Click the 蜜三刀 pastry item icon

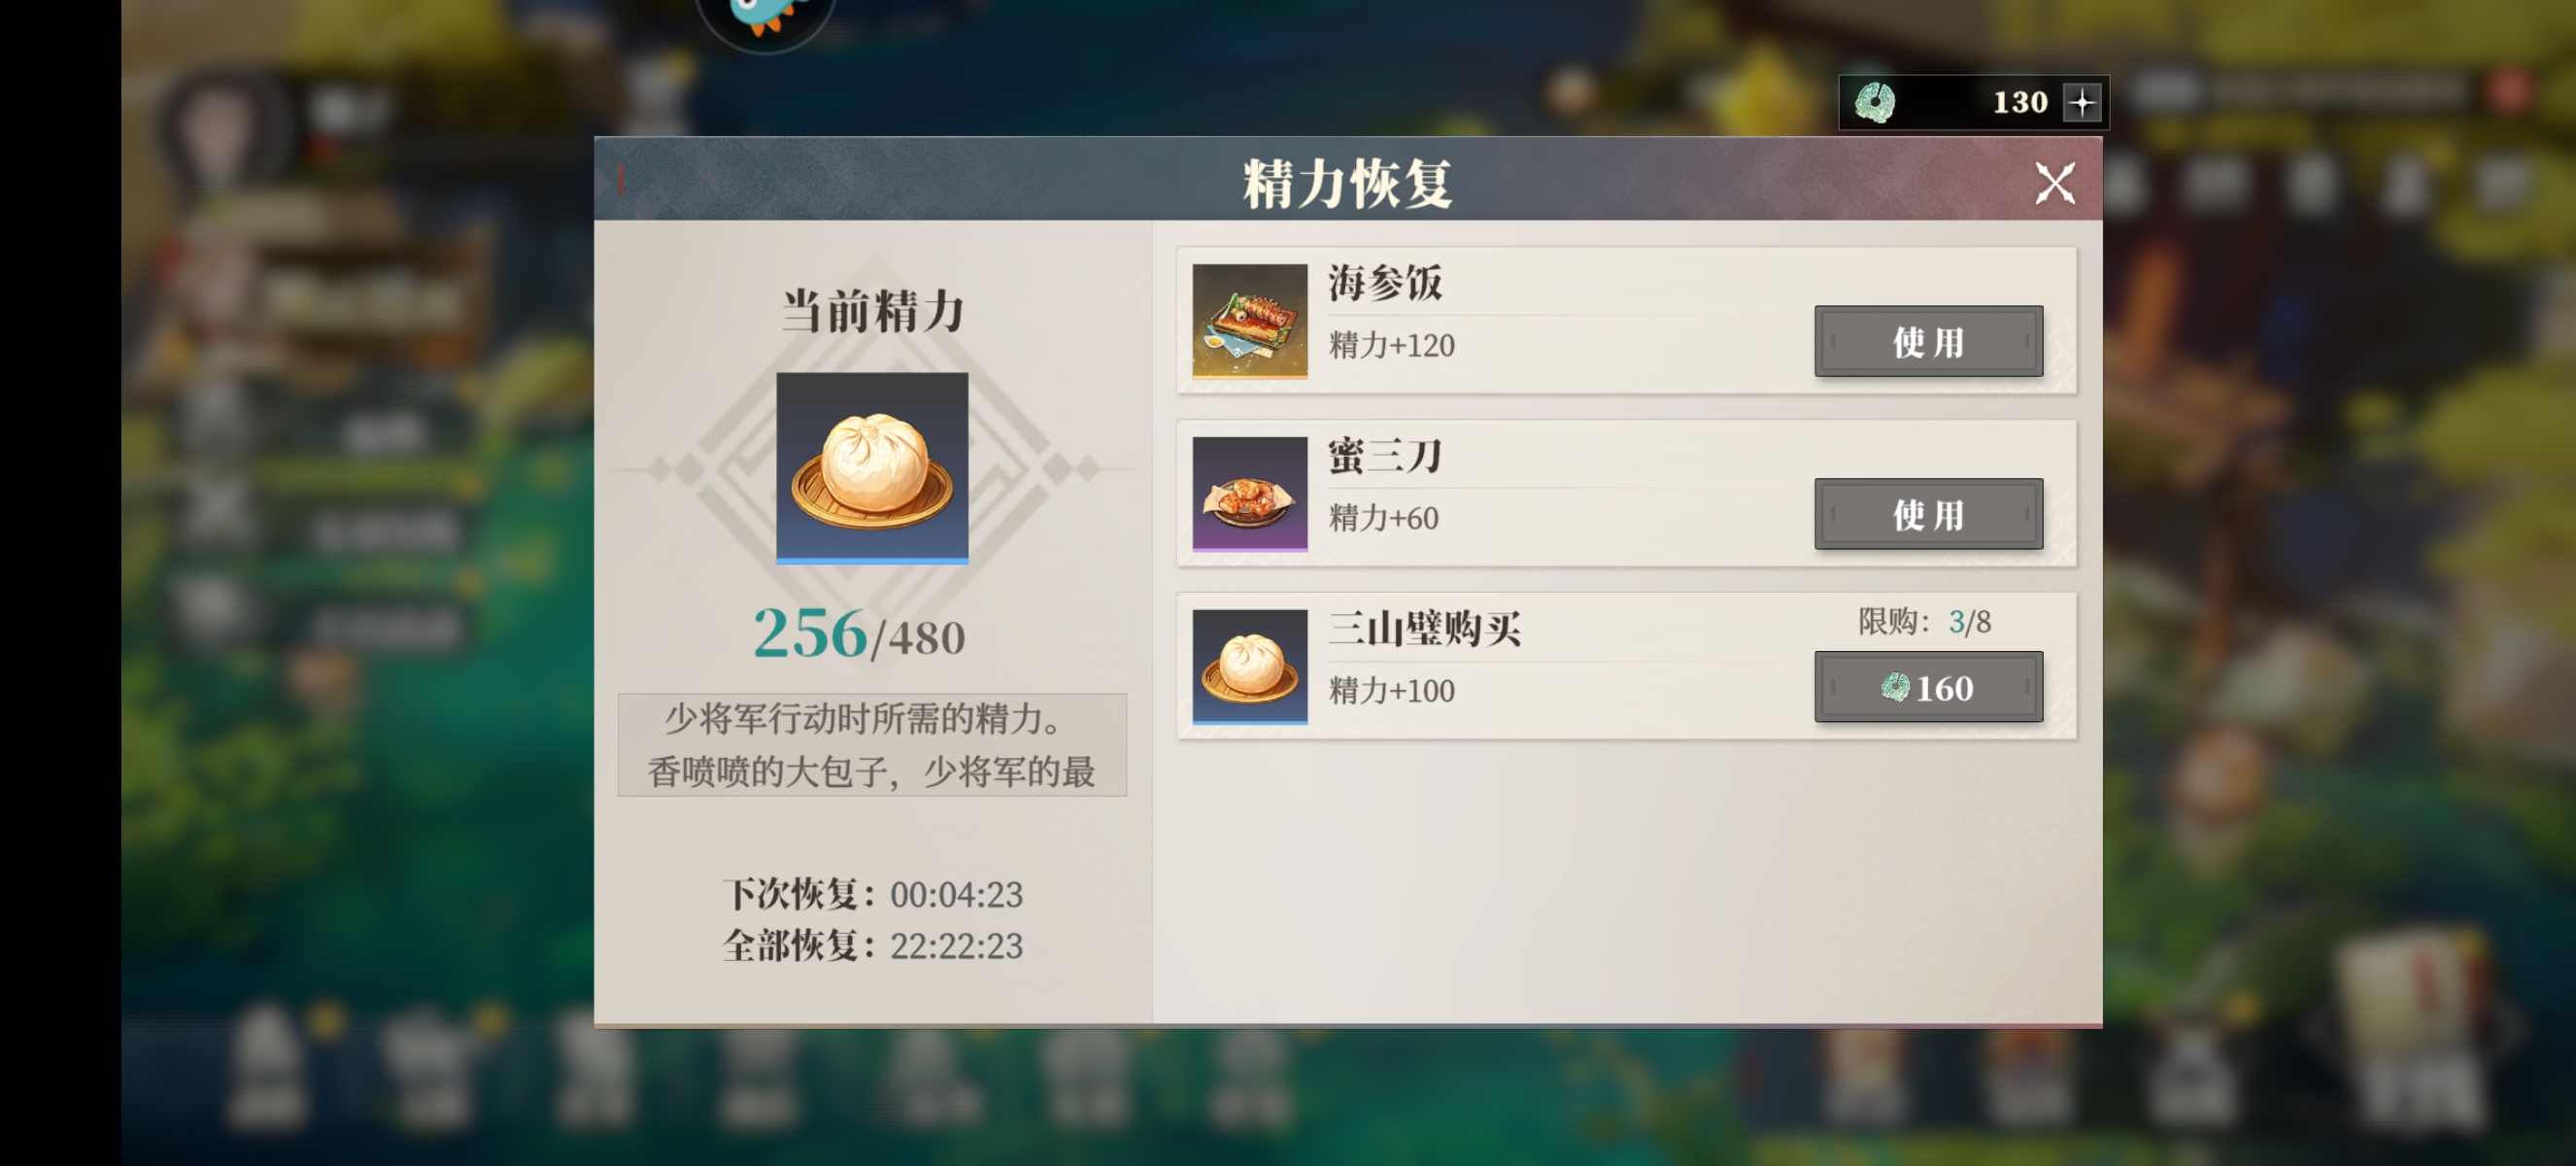pos(1249,494)
